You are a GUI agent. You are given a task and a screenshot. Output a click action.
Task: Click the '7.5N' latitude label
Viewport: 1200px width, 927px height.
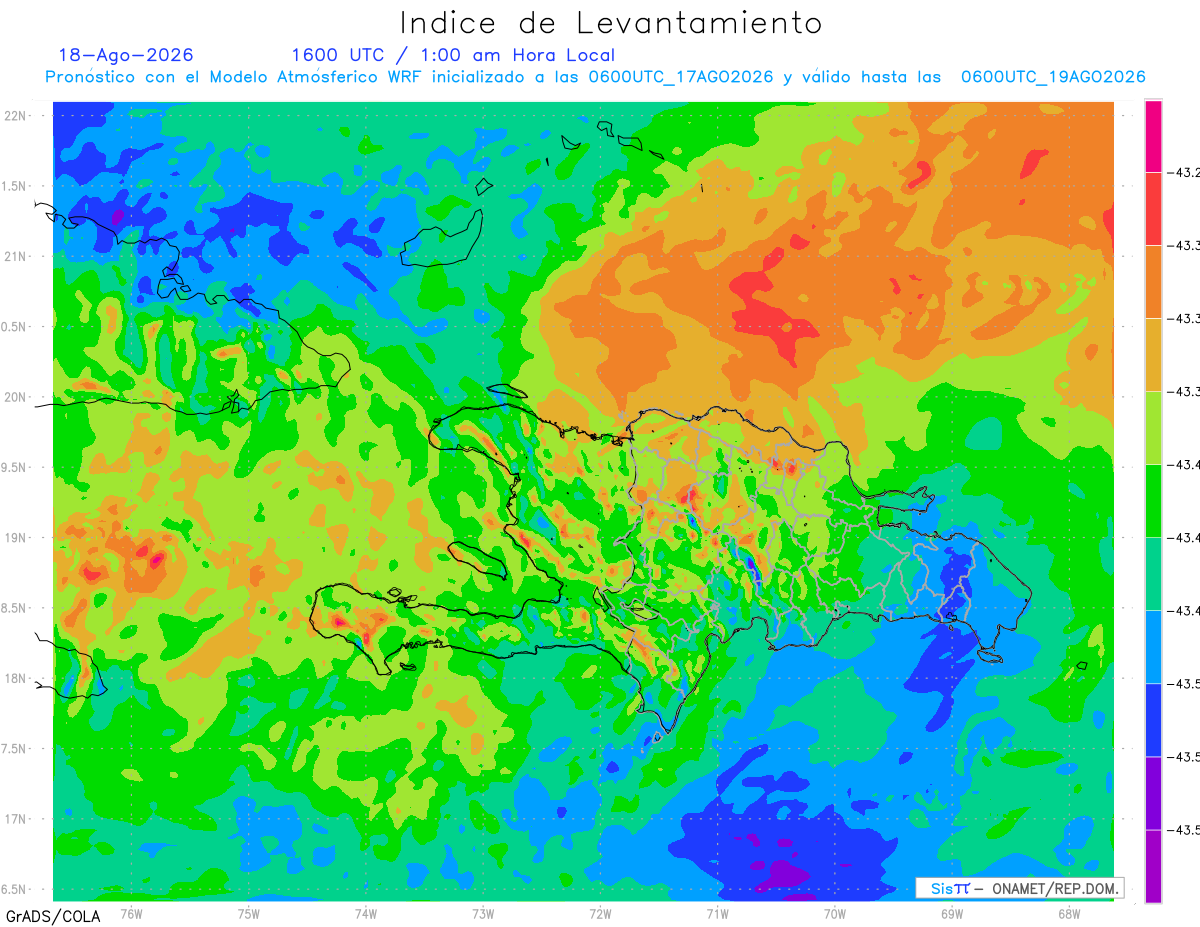click(15, 749)
